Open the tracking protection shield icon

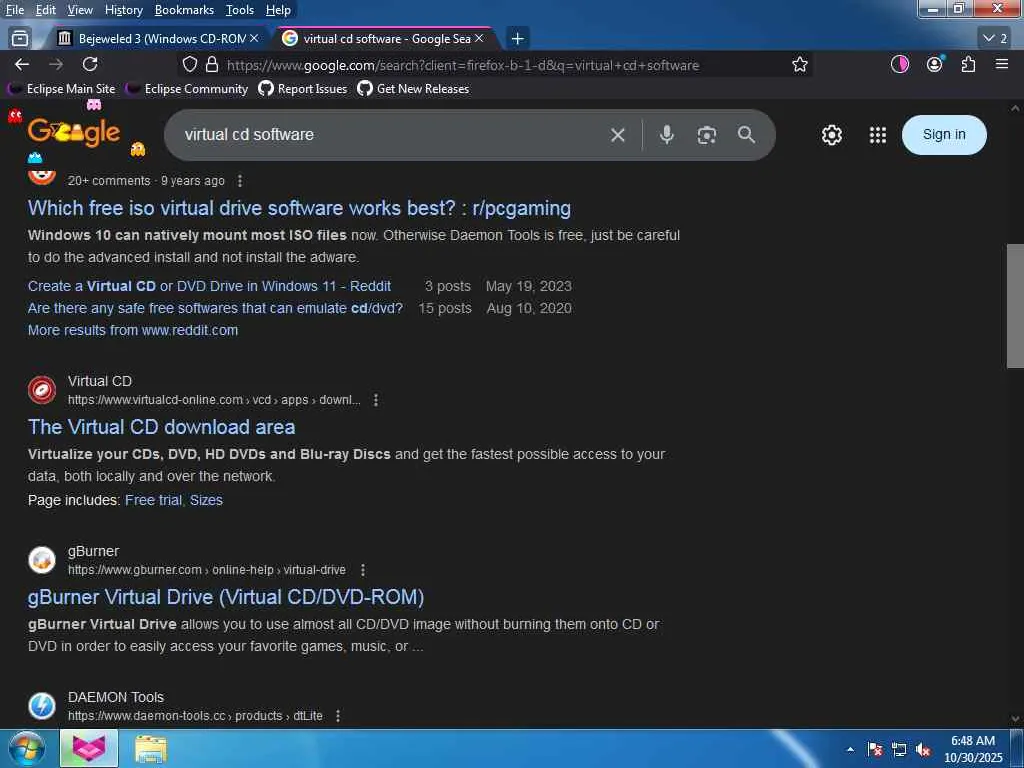(x=189, y=65)
